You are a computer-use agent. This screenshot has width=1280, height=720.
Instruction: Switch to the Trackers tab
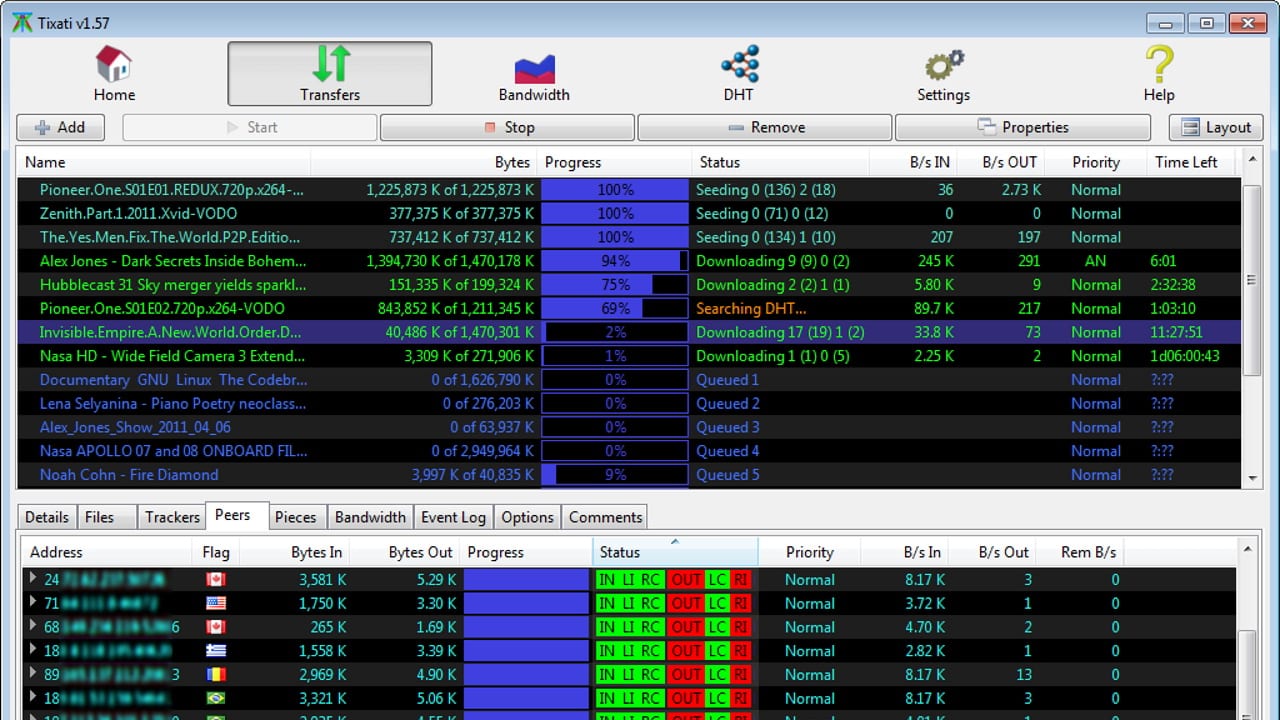pyautogui.click(x=172, y=517)
